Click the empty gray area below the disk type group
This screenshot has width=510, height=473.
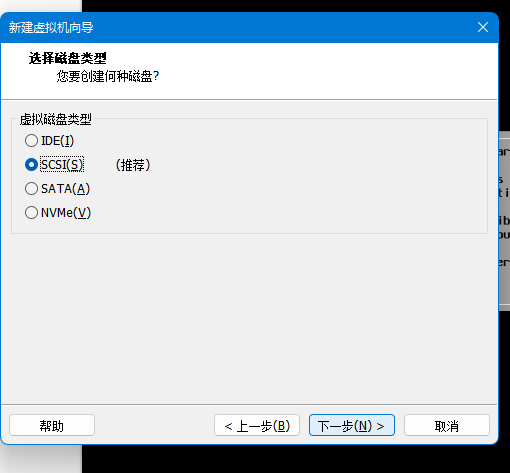[249, 318]
